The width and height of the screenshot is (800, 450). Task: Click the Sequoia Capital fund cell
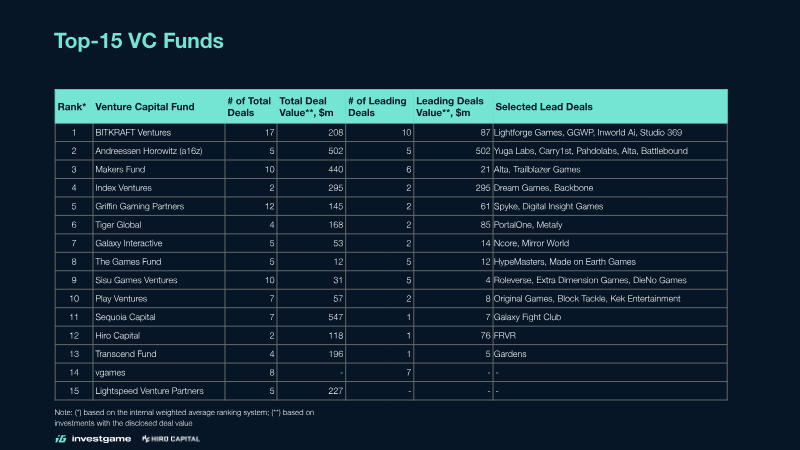pyautogui.click(x=159, y=317)
